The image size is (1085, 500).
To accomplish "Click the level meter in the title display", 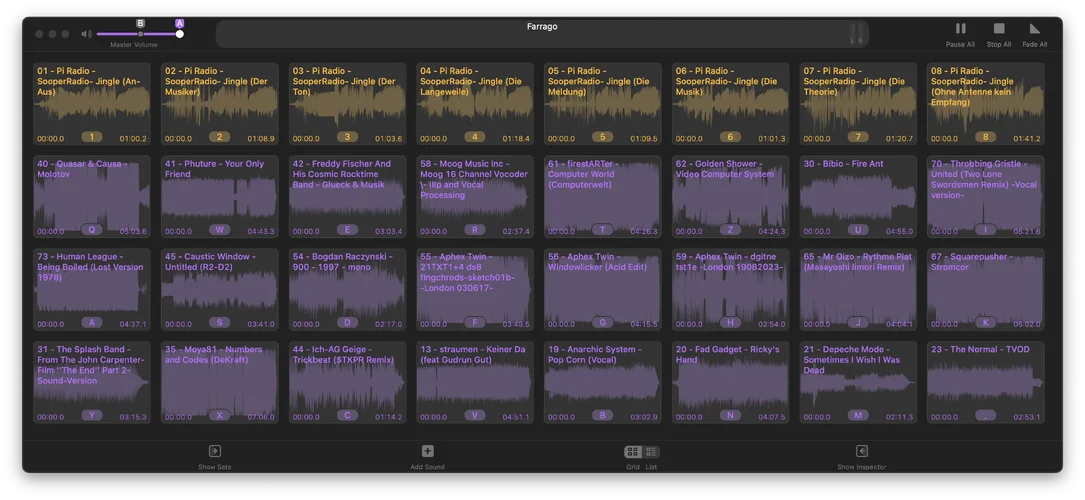I will (855, 34).
